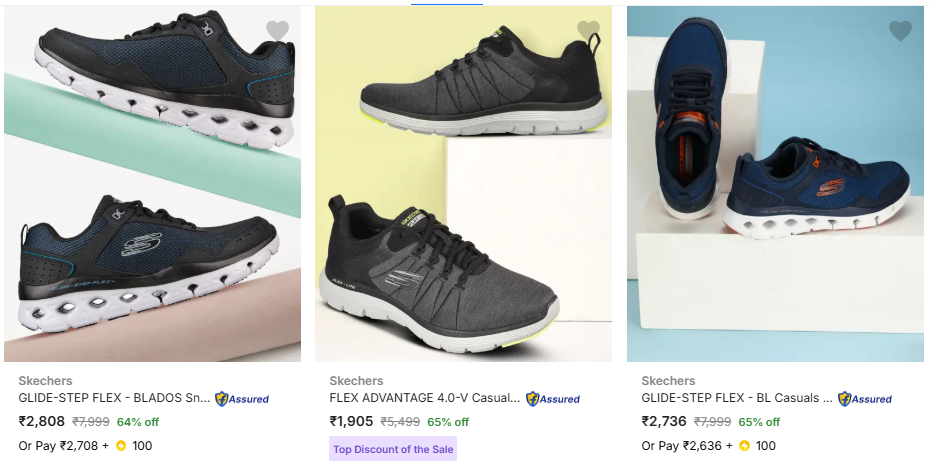Screen dimensions: 929x462
Task: Open black and blue Glide-Step shoe image
Action: pyautogui.click(x=153, y=185)
